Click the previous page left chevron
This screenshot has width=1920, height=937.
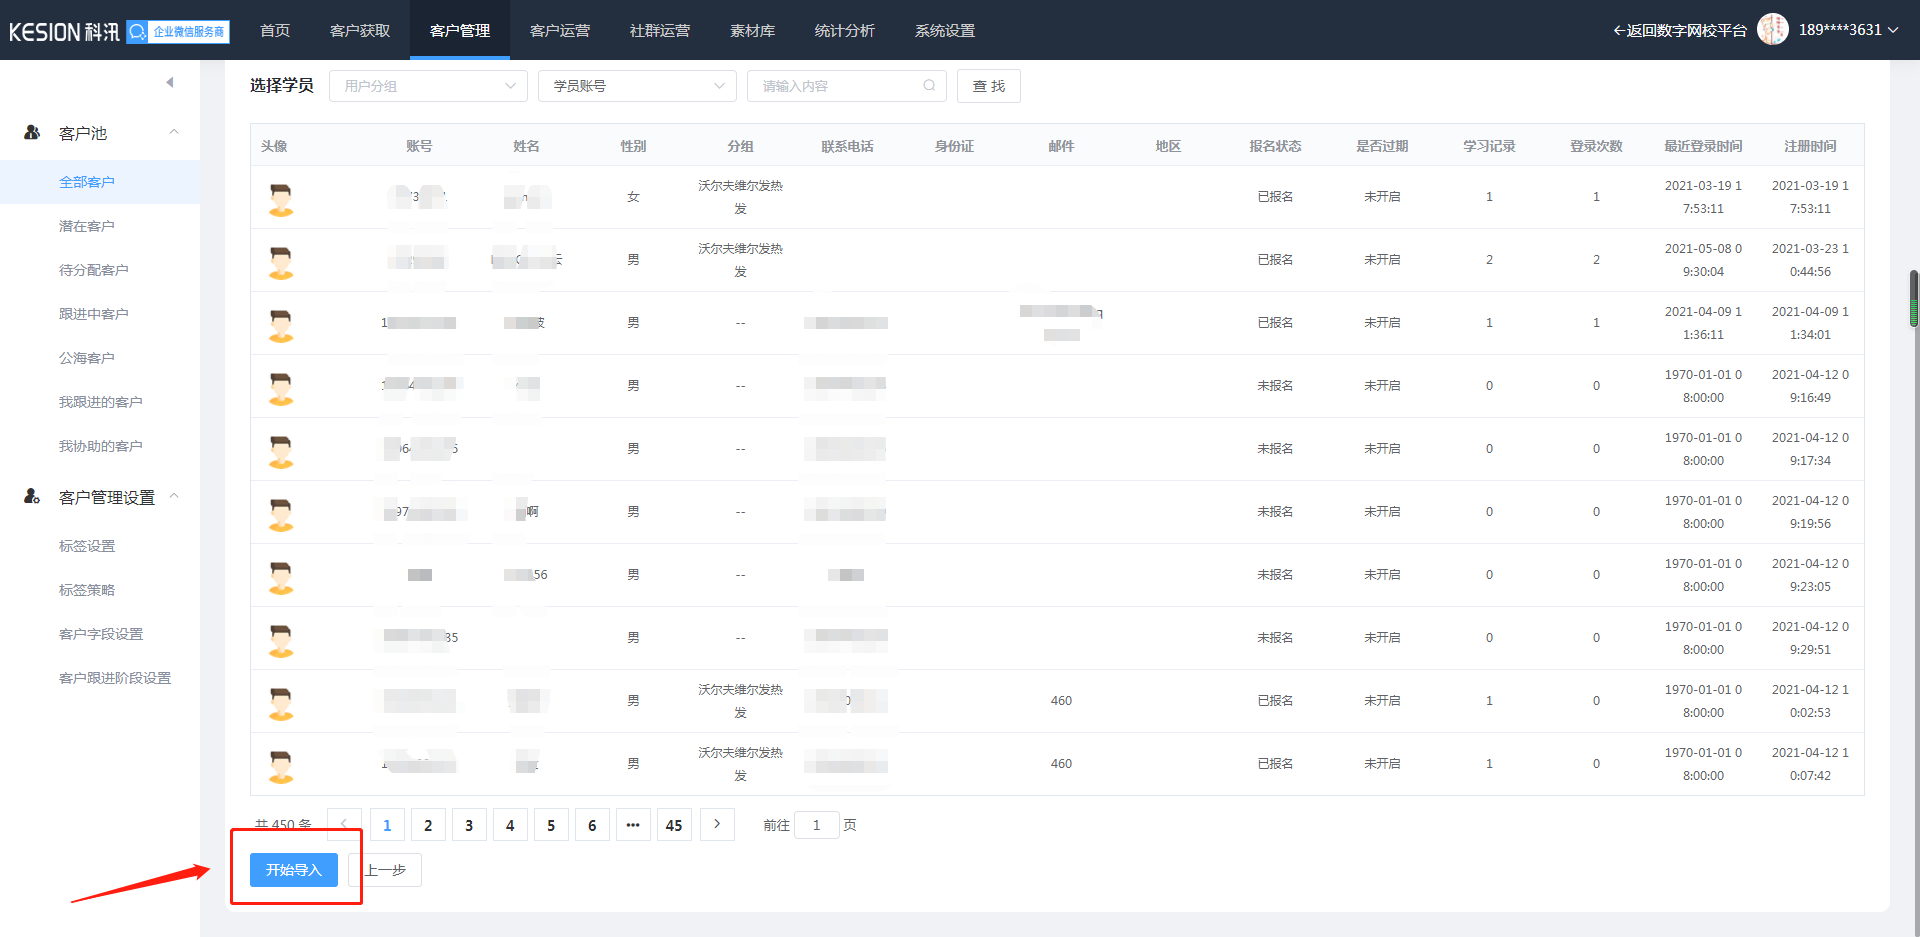[x=344, y=825]
